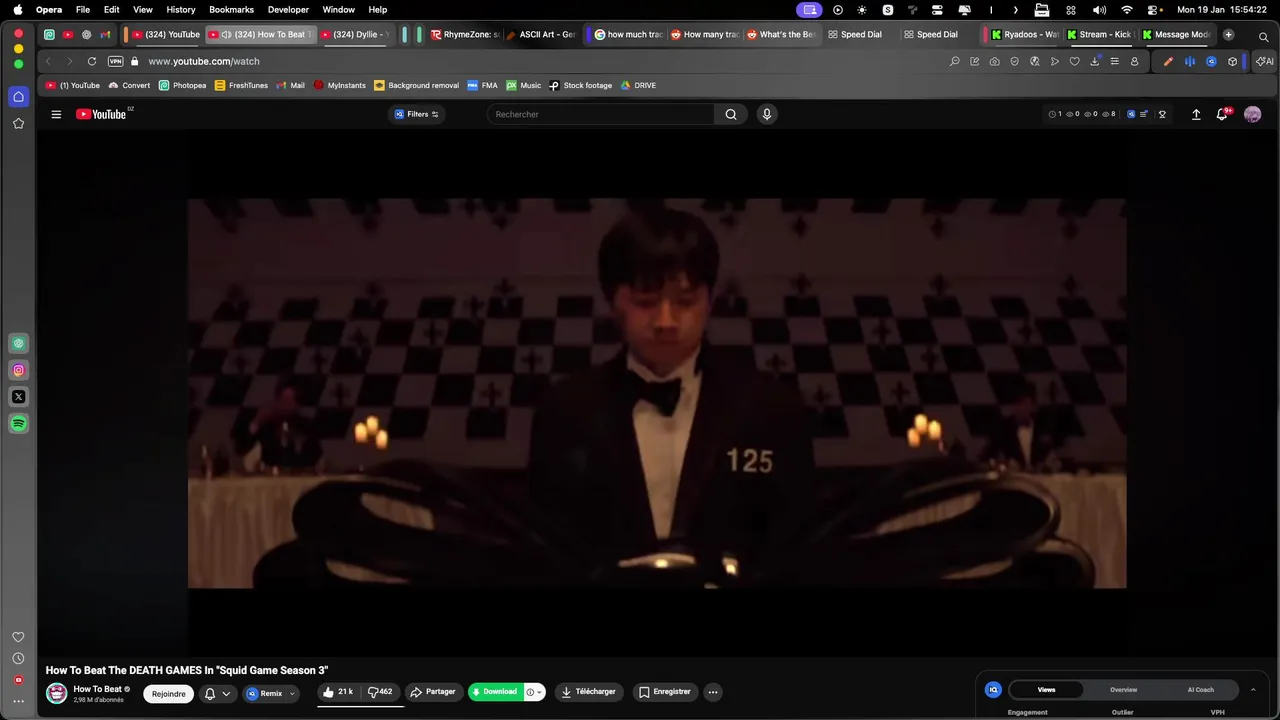
Task: Like the video with thumbs up
Action: coord(338,692)
